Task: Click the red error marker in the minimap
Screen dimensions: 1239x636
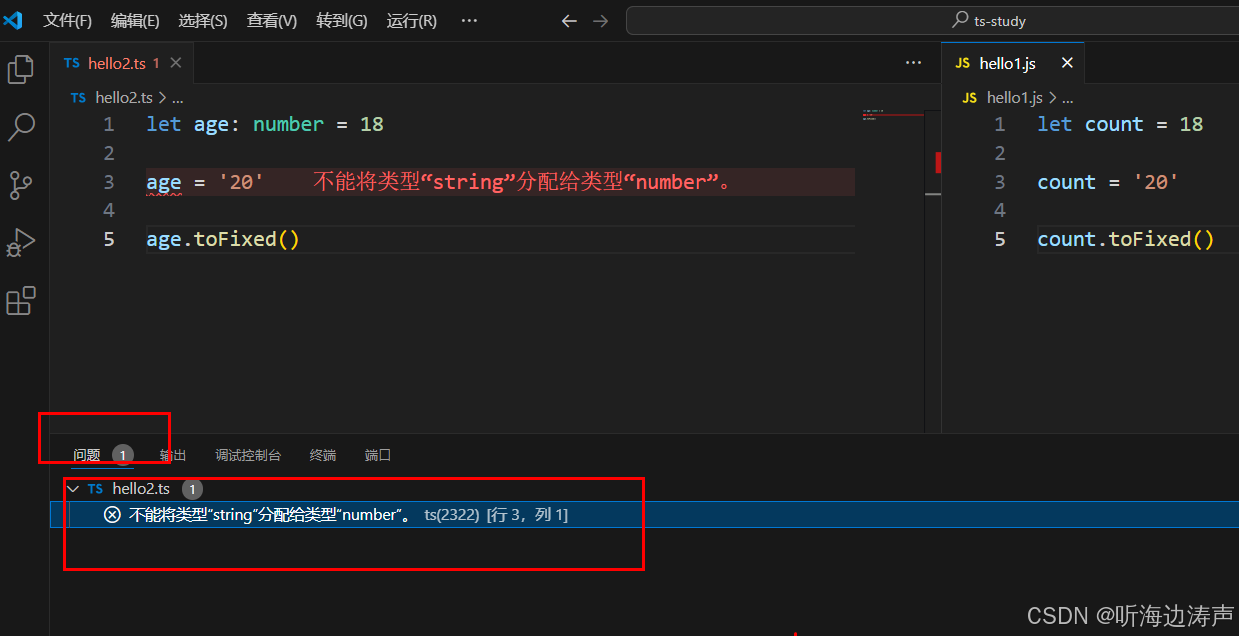Action: coord(936,162)
